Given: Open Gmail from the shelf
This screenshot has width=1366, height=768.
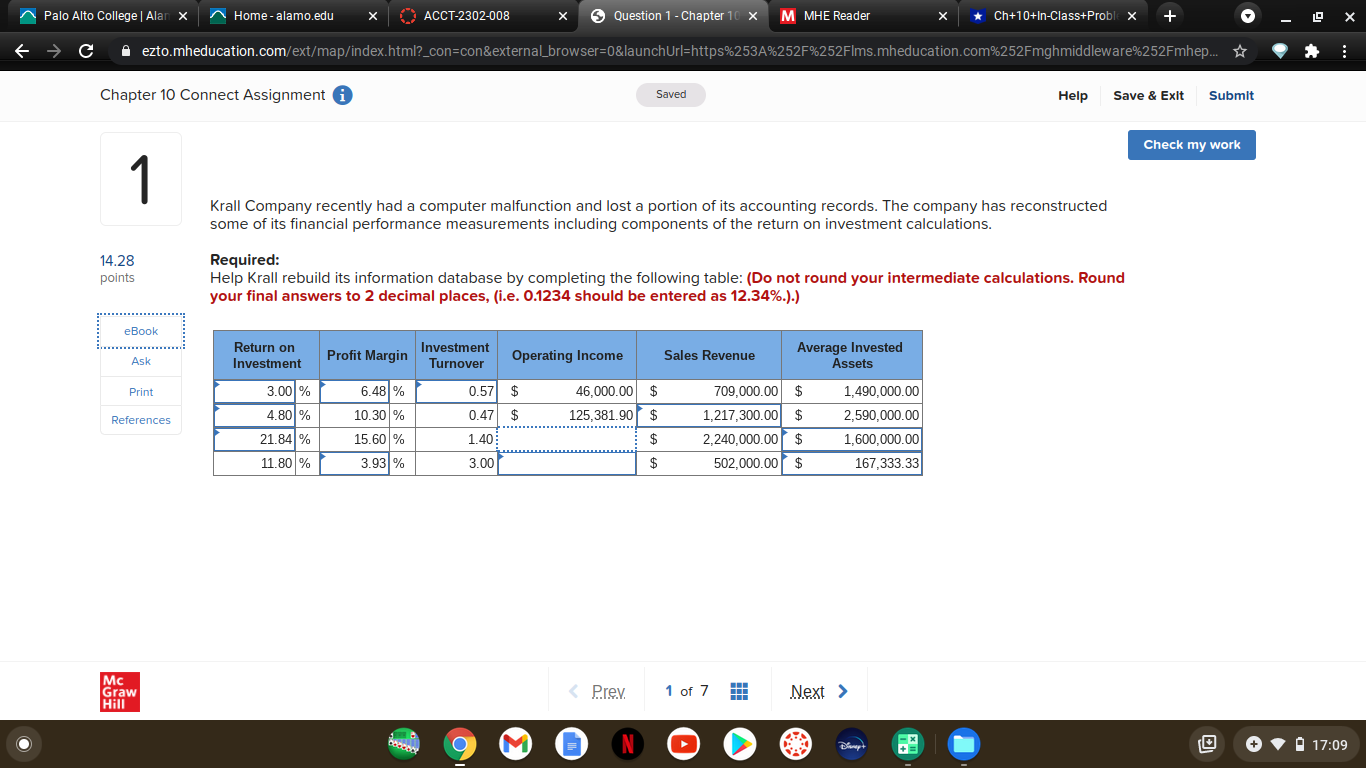Looking at the screenshot, I should point(515,744).
